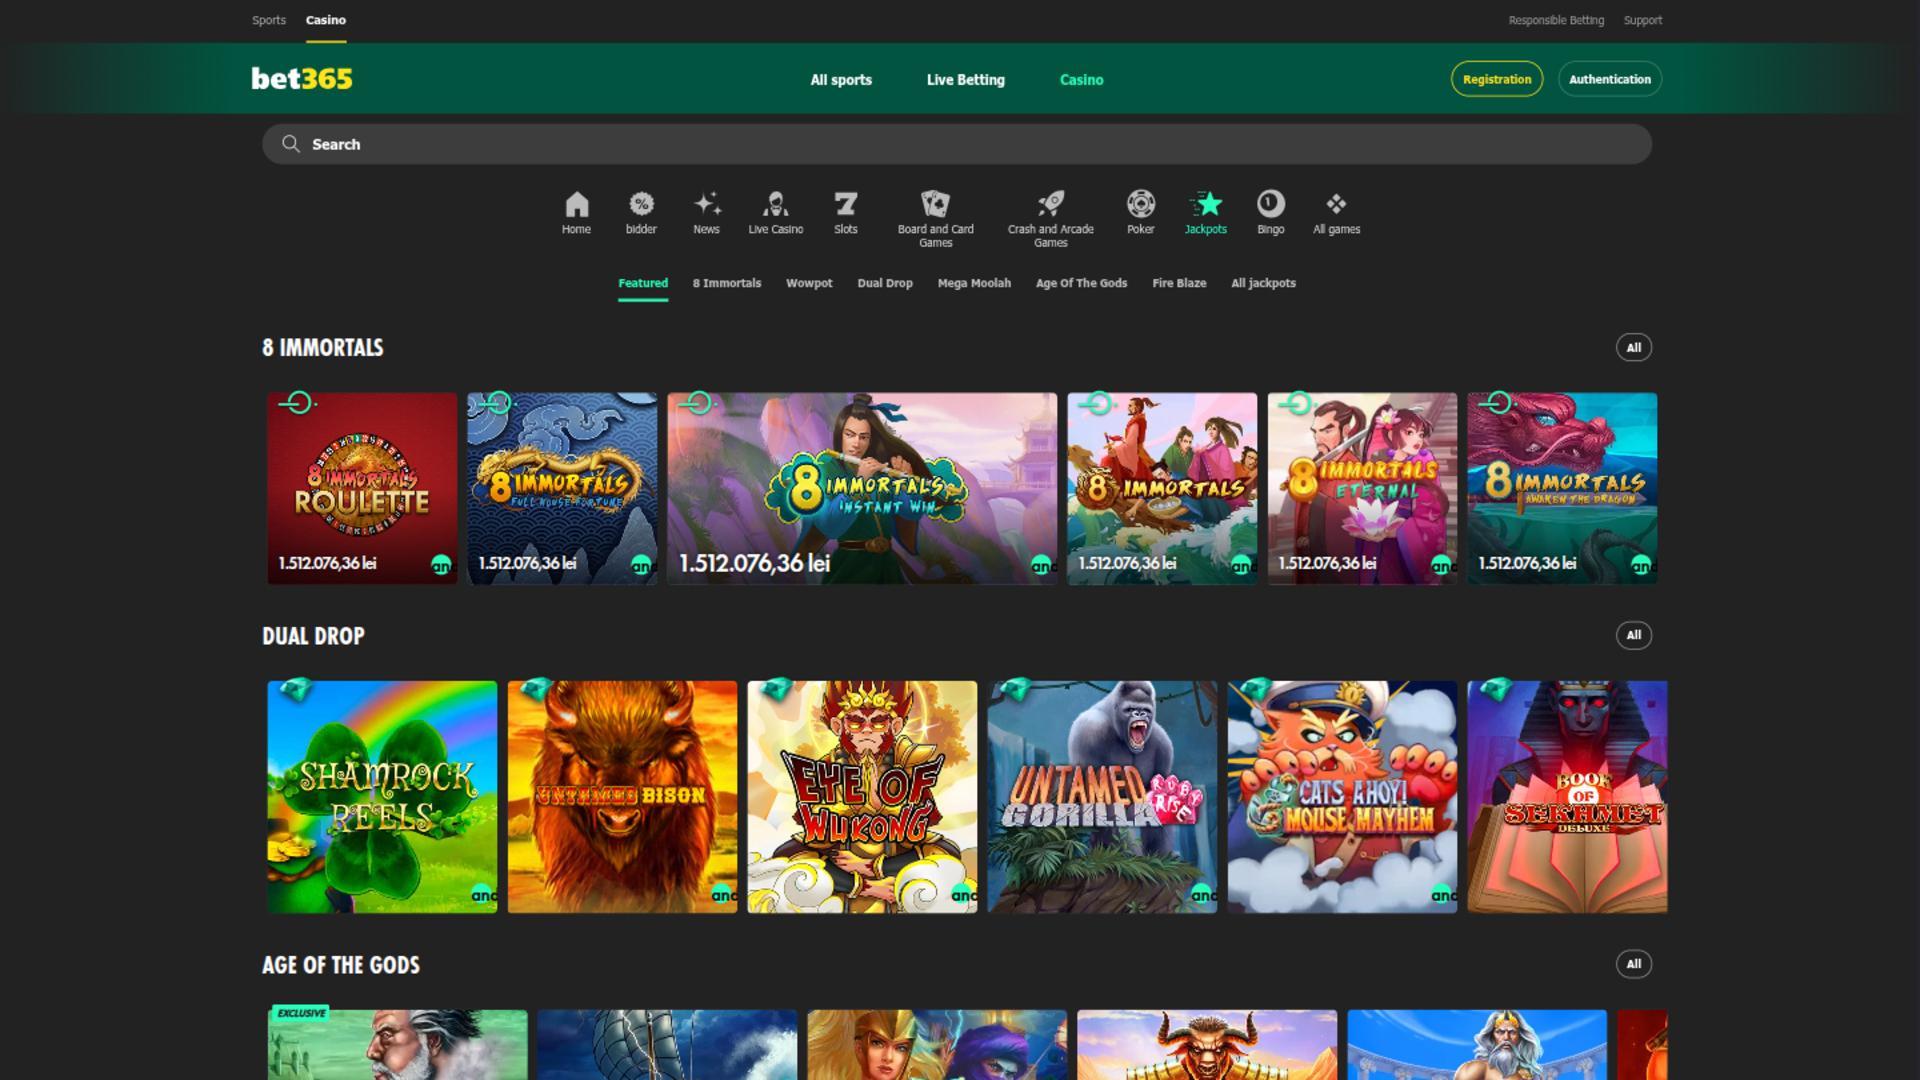
Task: Open the Home section
Action: click(x=576, y=212)
